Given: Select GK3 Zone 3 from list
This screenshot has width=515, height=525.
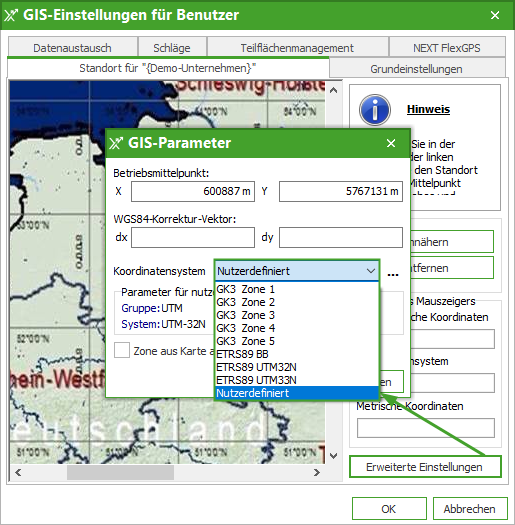Looking at the screenshot, I should point(297,315).
